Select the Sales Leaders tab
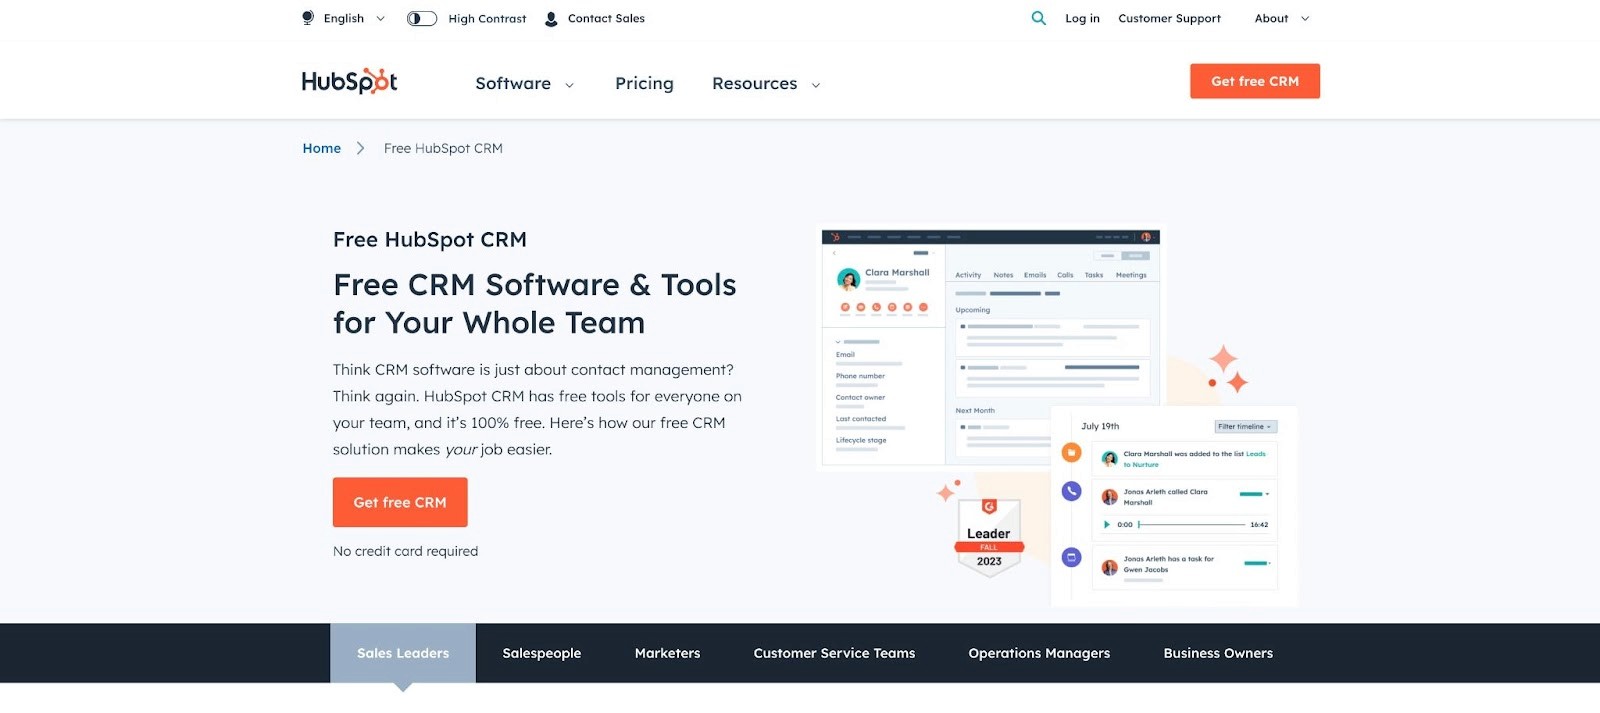1600x713 pixels. pyautogui.click(x=403, y=653)
